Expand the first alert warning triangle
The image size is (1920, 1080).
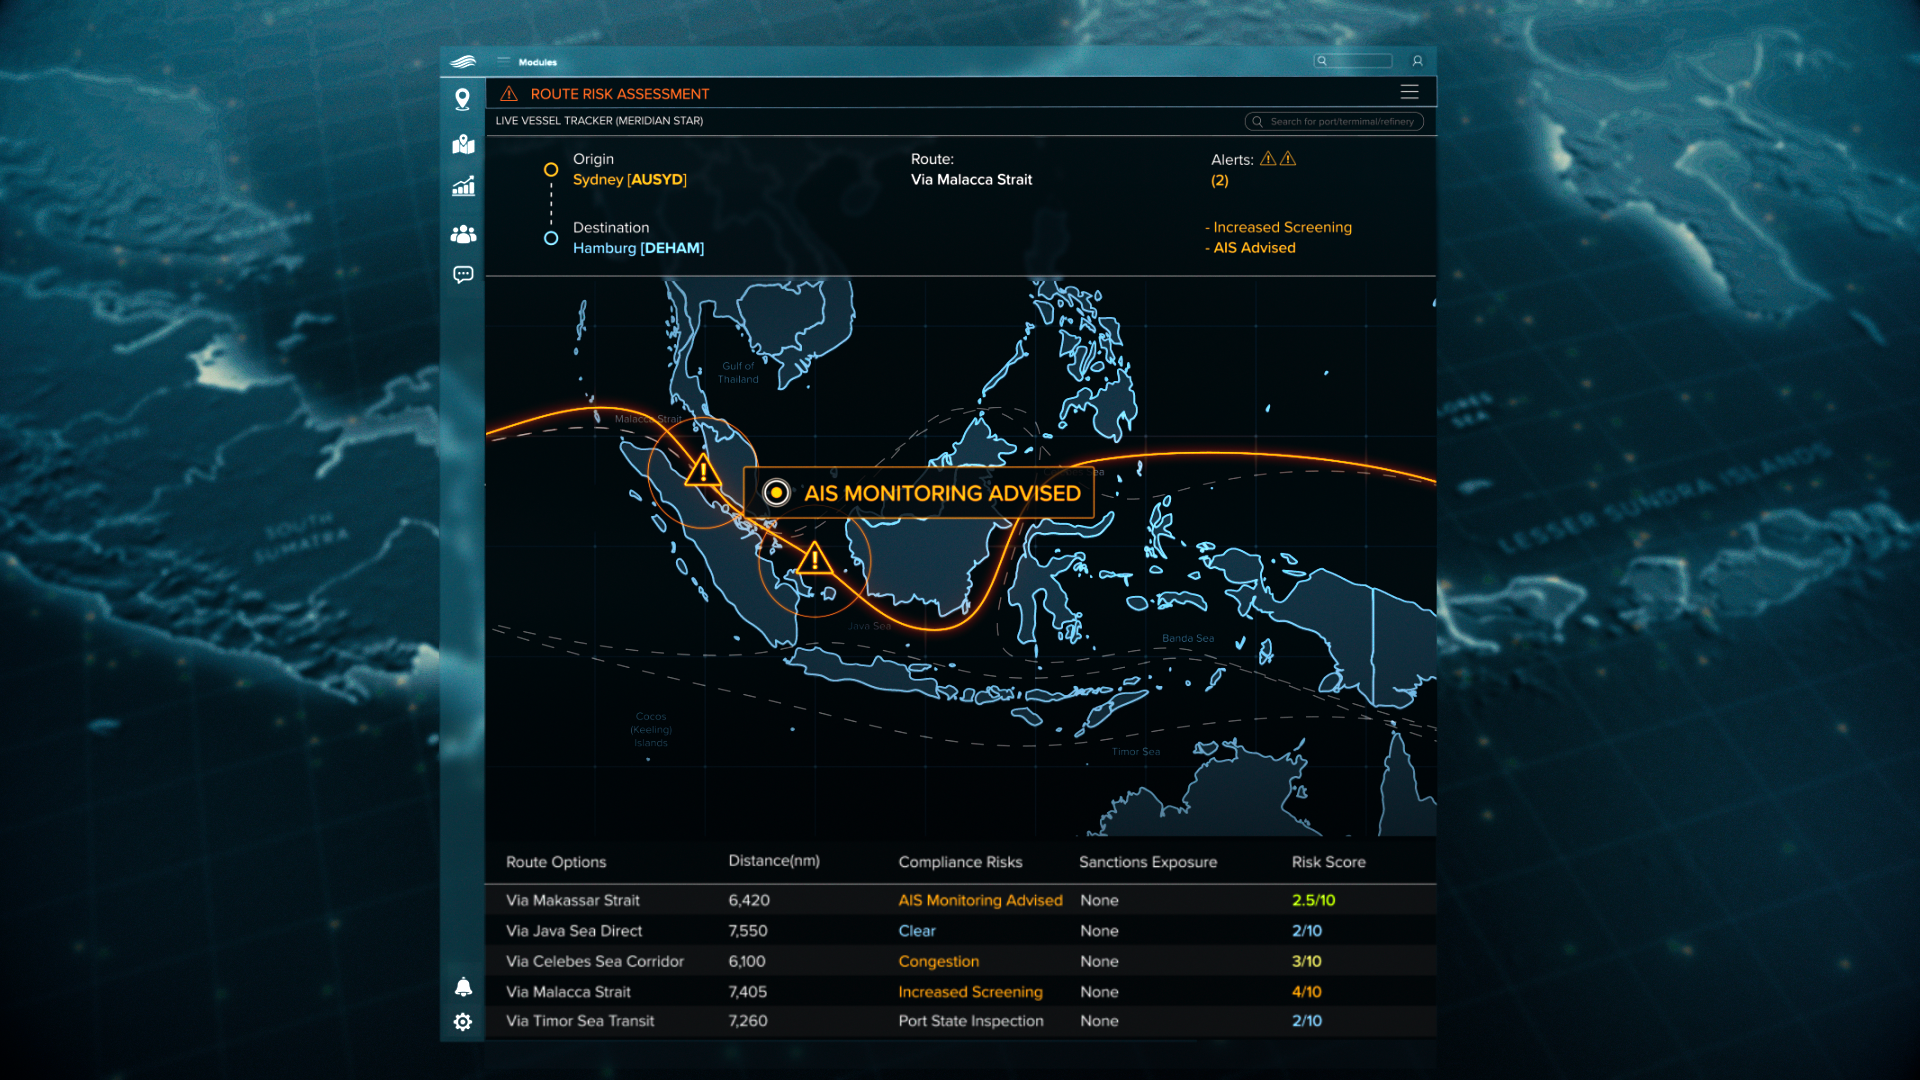point(1268,158)
